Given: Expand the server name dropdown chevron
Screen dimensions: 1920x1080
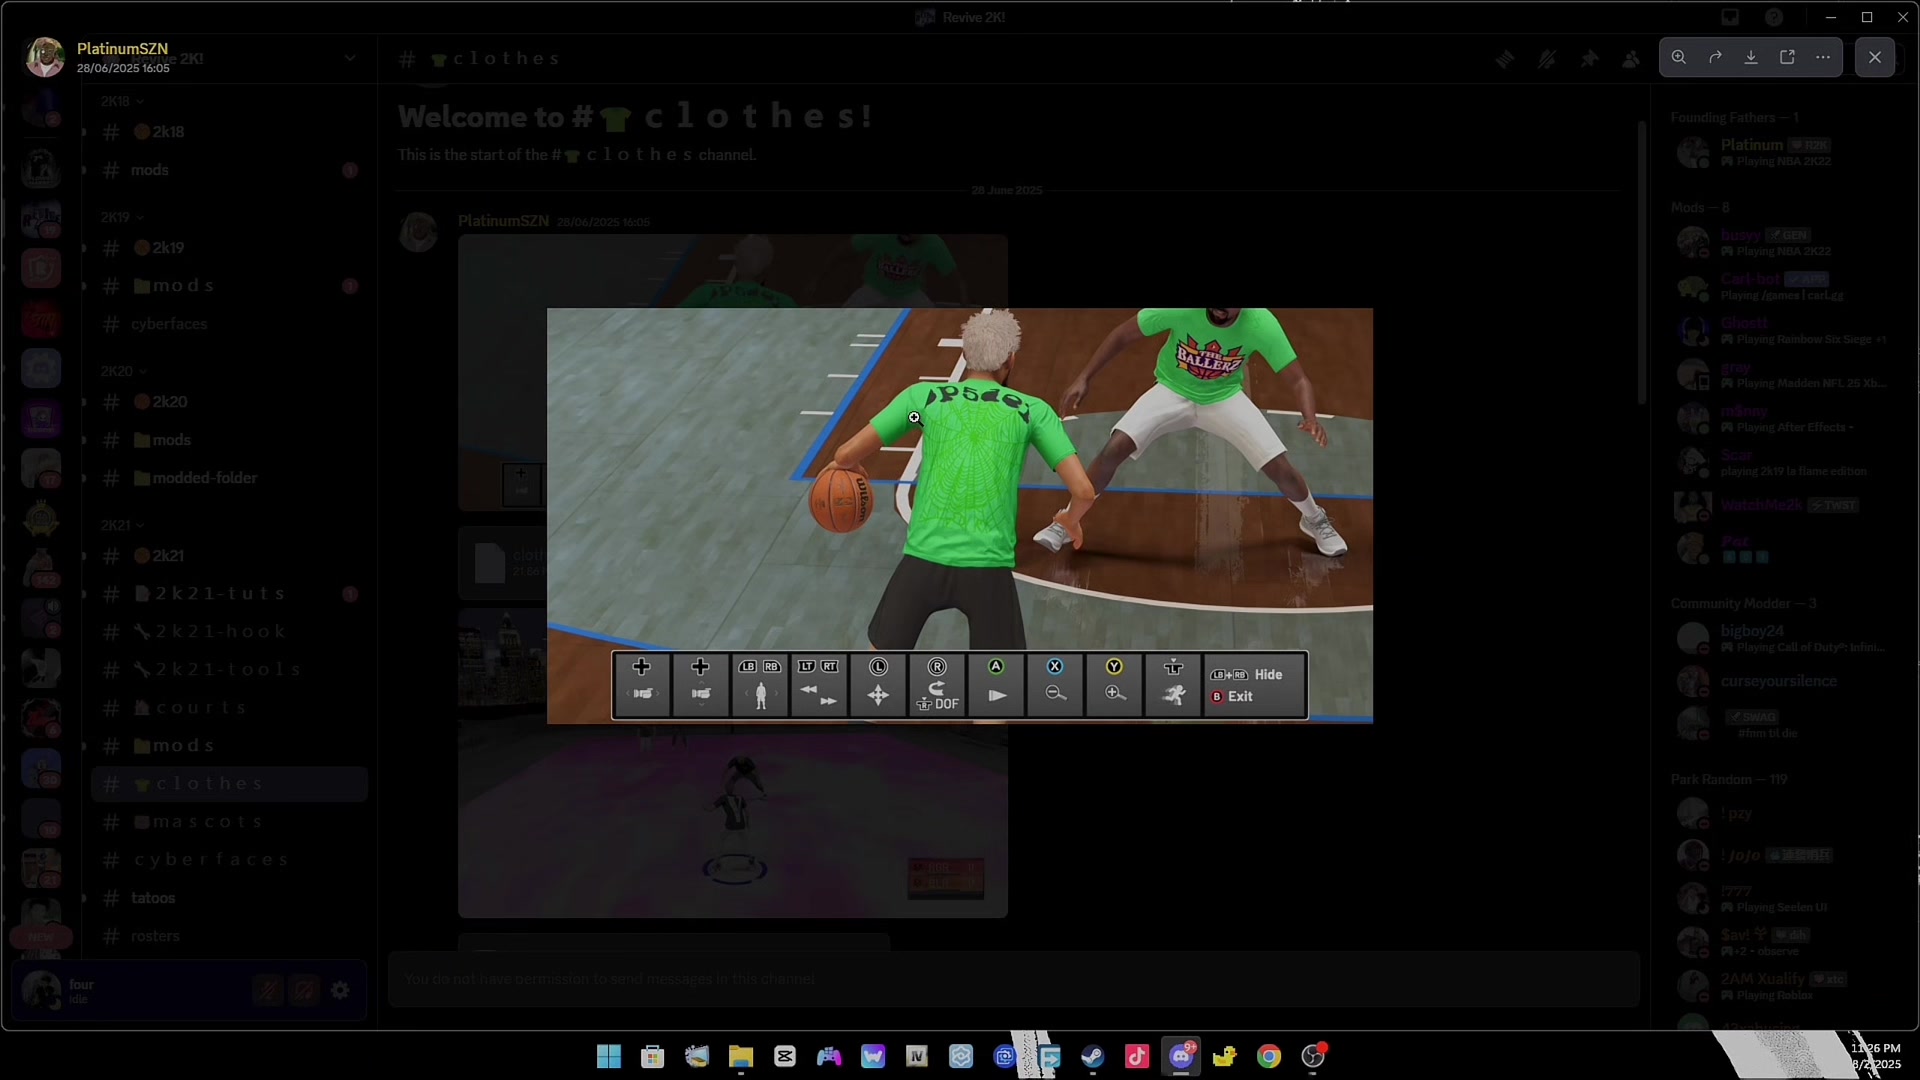Looking at the screenshot, I should coord(350,58).
